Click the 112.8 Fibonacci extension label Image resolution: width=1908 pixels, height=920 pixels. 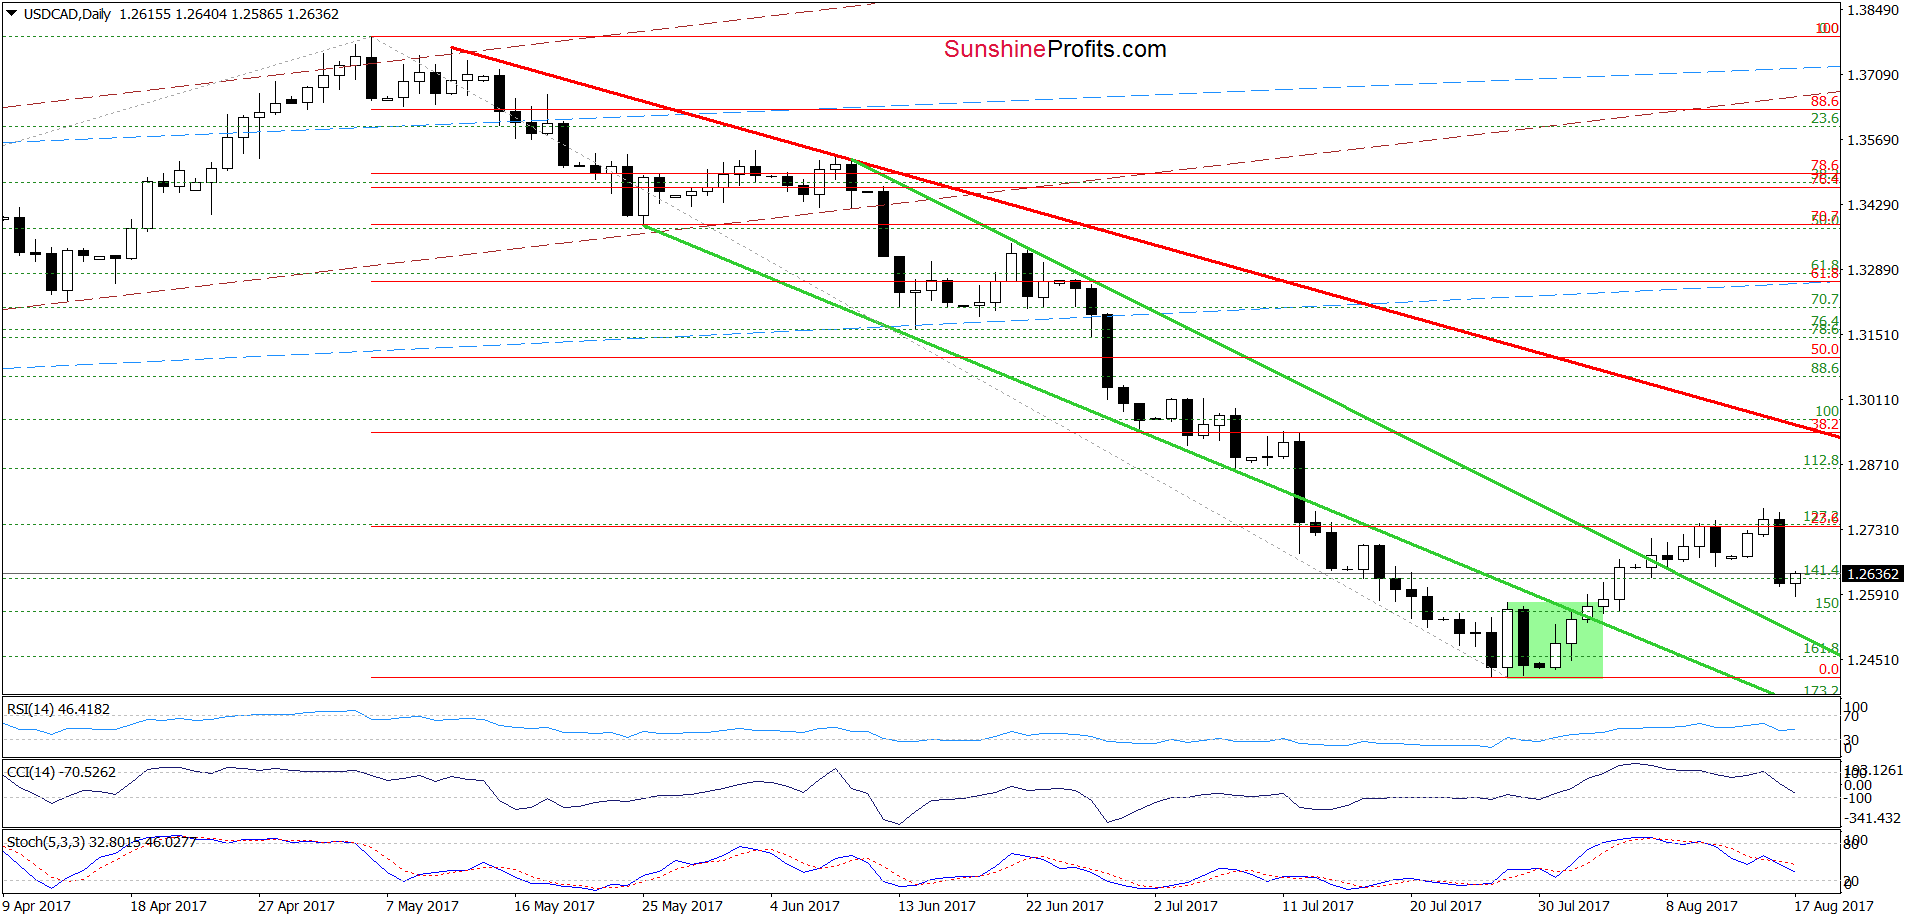pyautogui.click(x=1821, y=460)
